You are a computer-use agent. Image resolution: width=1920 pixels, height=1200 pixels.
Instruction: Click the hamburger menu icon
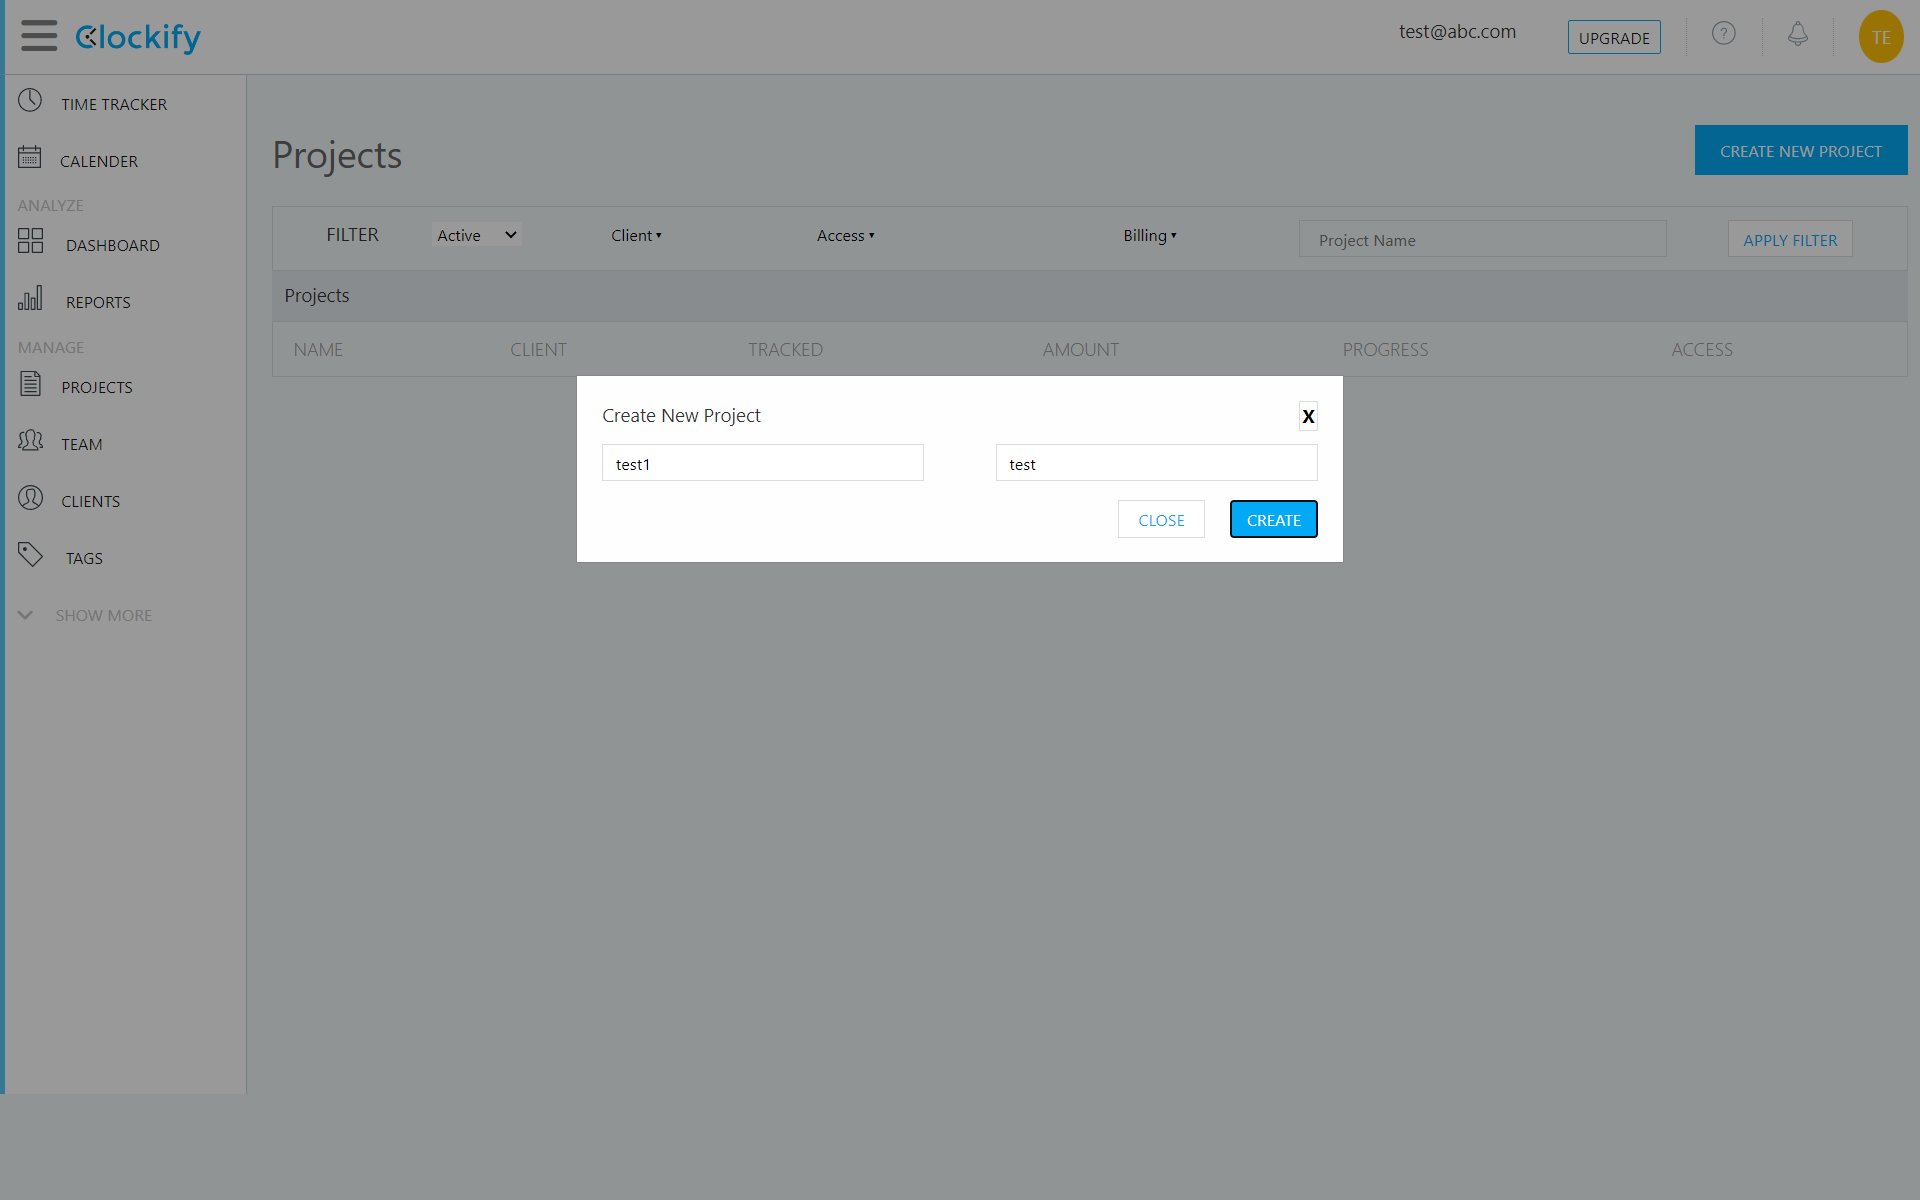tap(39, 36)
